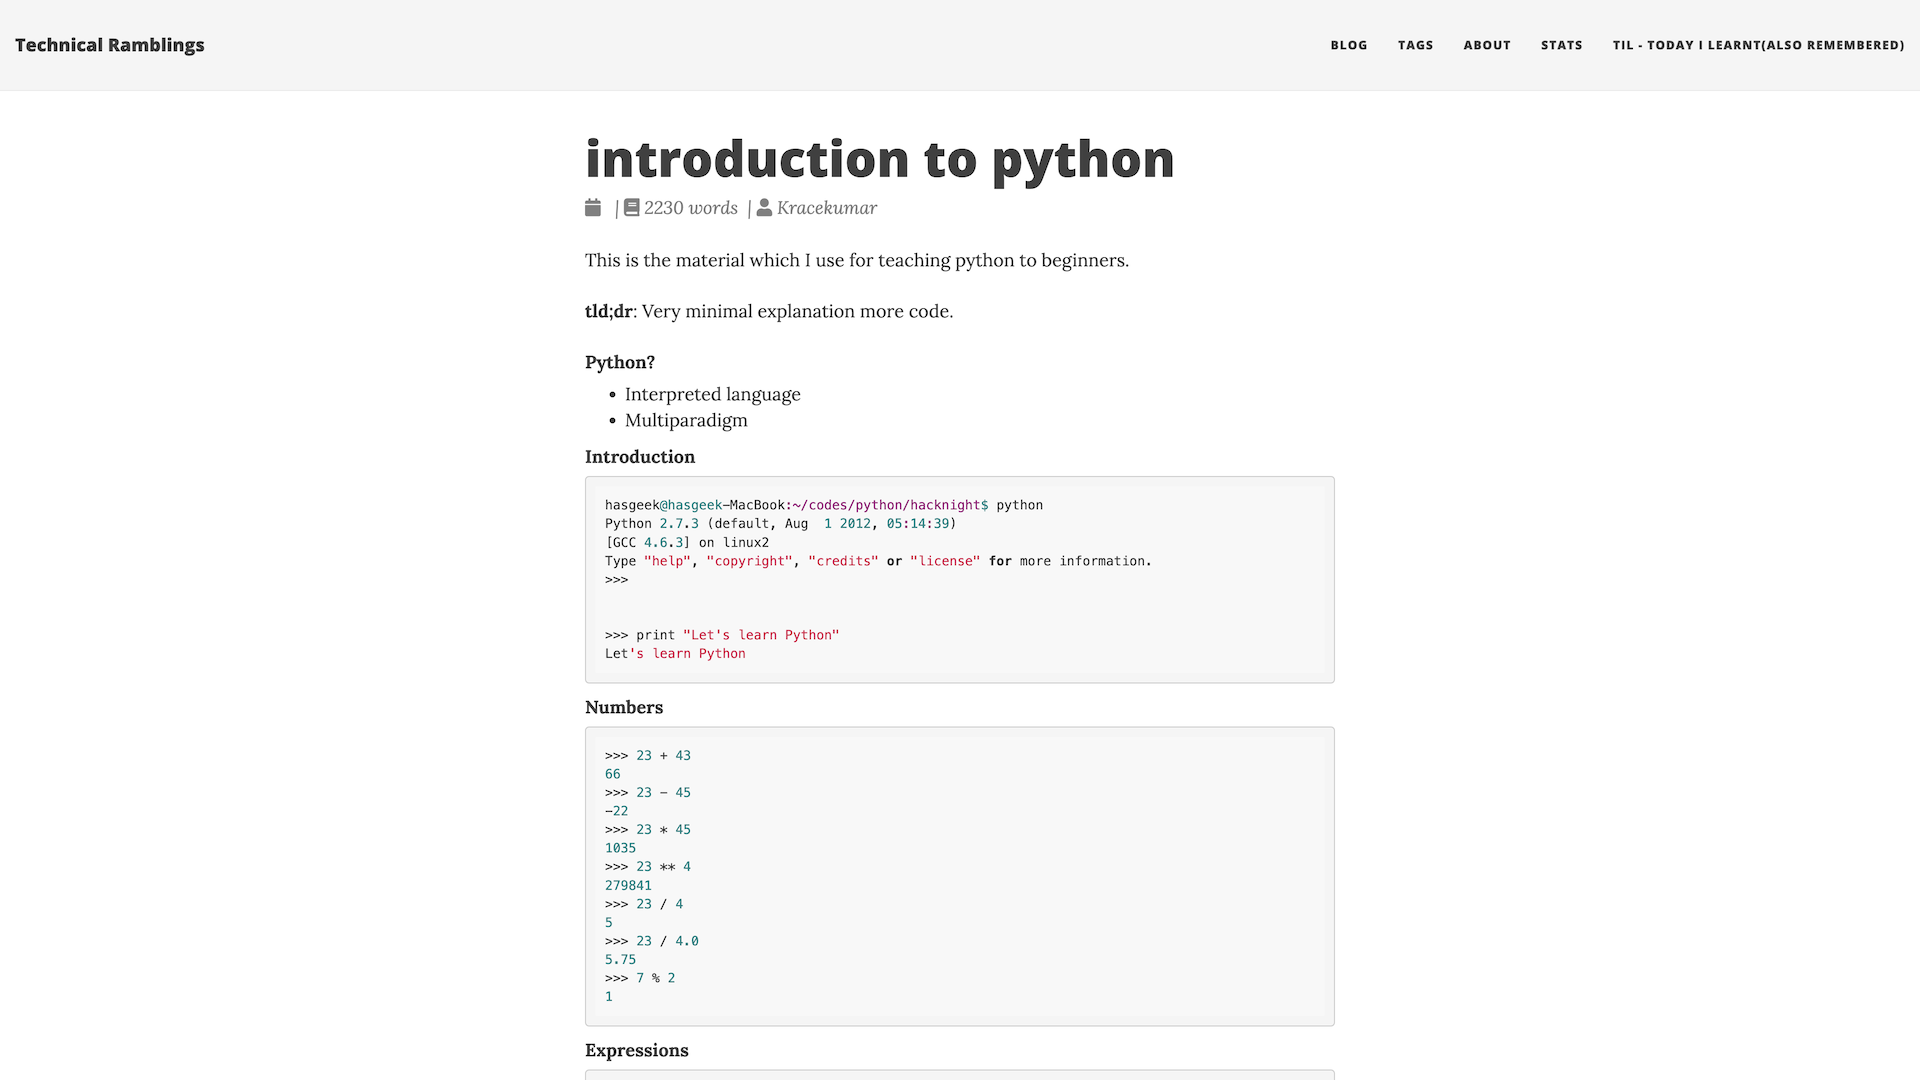The width and height of the screenshot is (1920, 1080).
Task: Click the '>>> 23 + 43' code line
Action: tap(648, 756)
